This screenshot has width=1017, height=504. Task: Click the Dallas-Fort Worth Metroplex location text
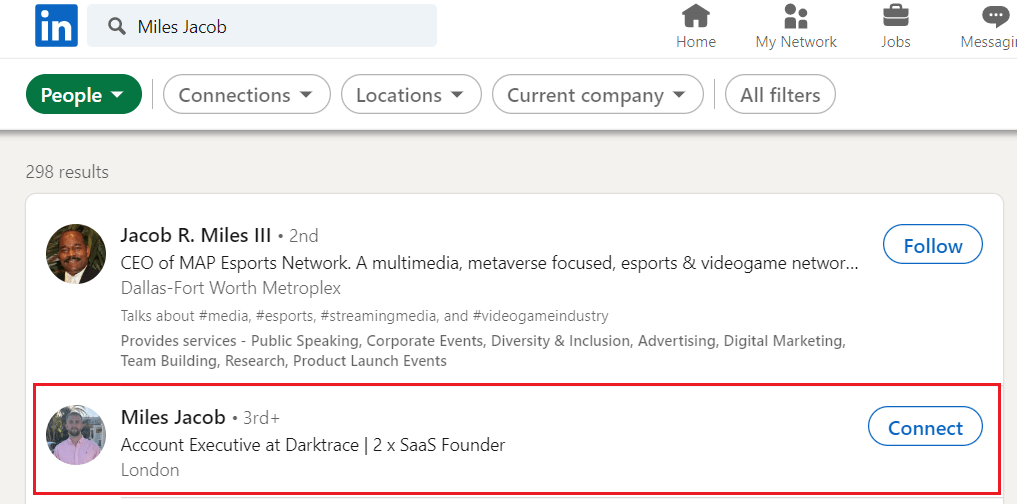pyautogui.click(x=231, y=288)
